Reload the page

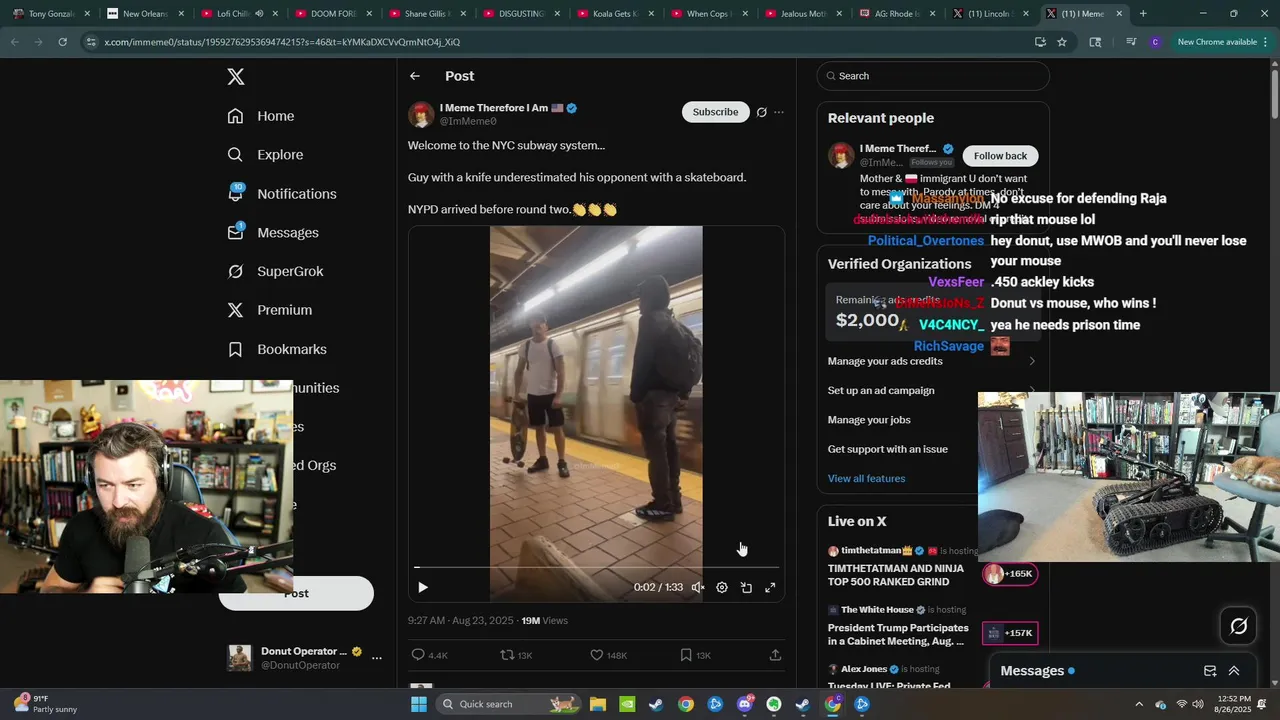pyautogui.click(x=62, y=42)
